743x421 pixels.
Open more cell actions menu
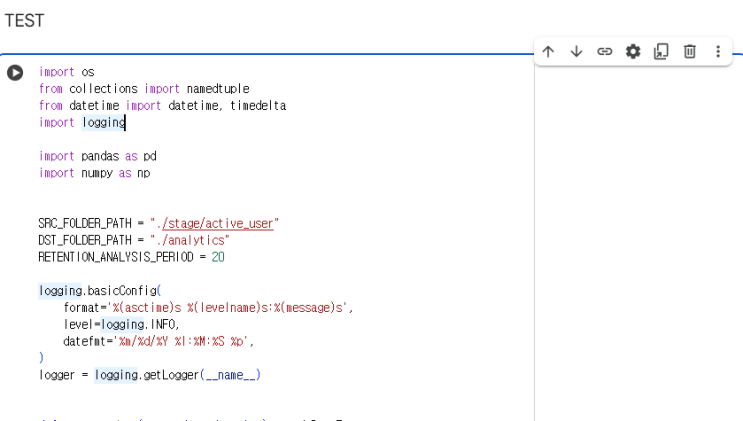718,51
